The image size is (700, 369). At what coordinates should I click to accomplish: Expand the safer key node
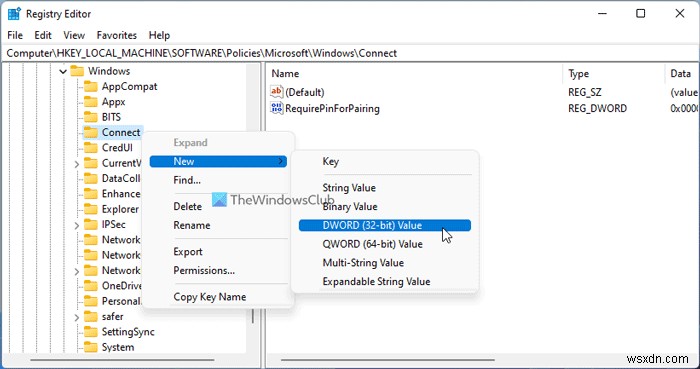tap(77, 317)
